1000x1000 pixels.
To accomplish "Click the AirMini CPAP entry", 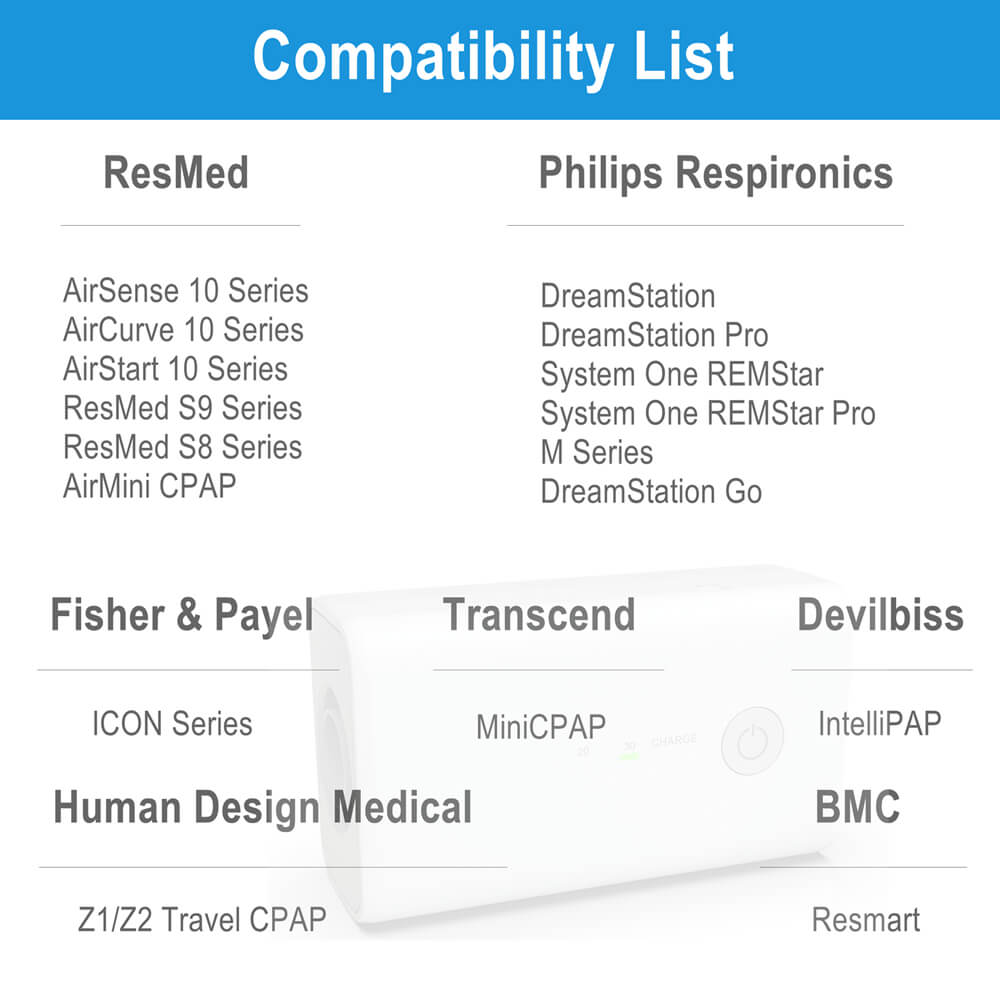I will 149,486.
